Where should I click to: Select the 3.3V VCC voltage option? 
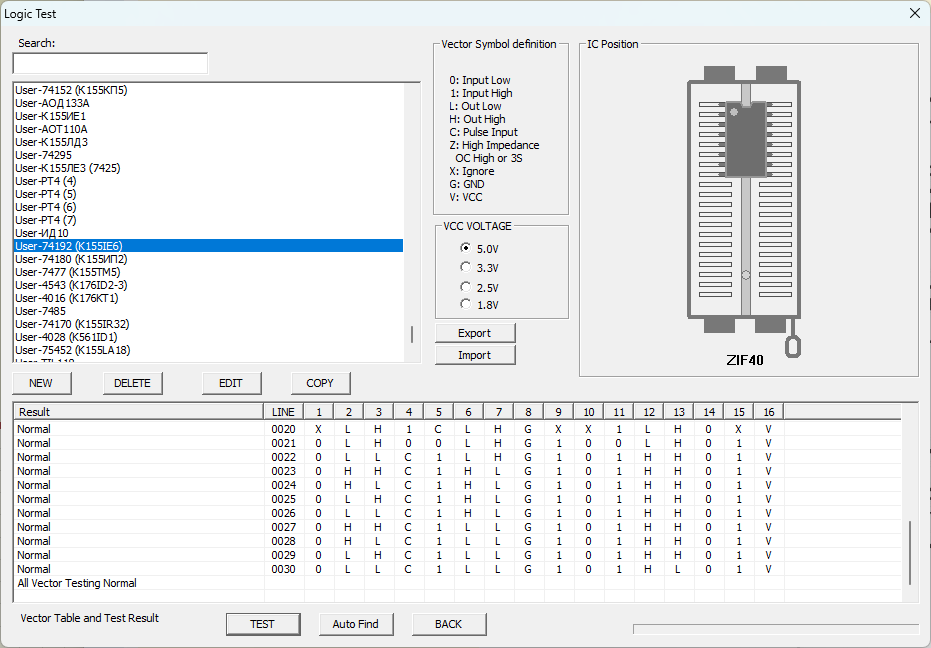465,267
